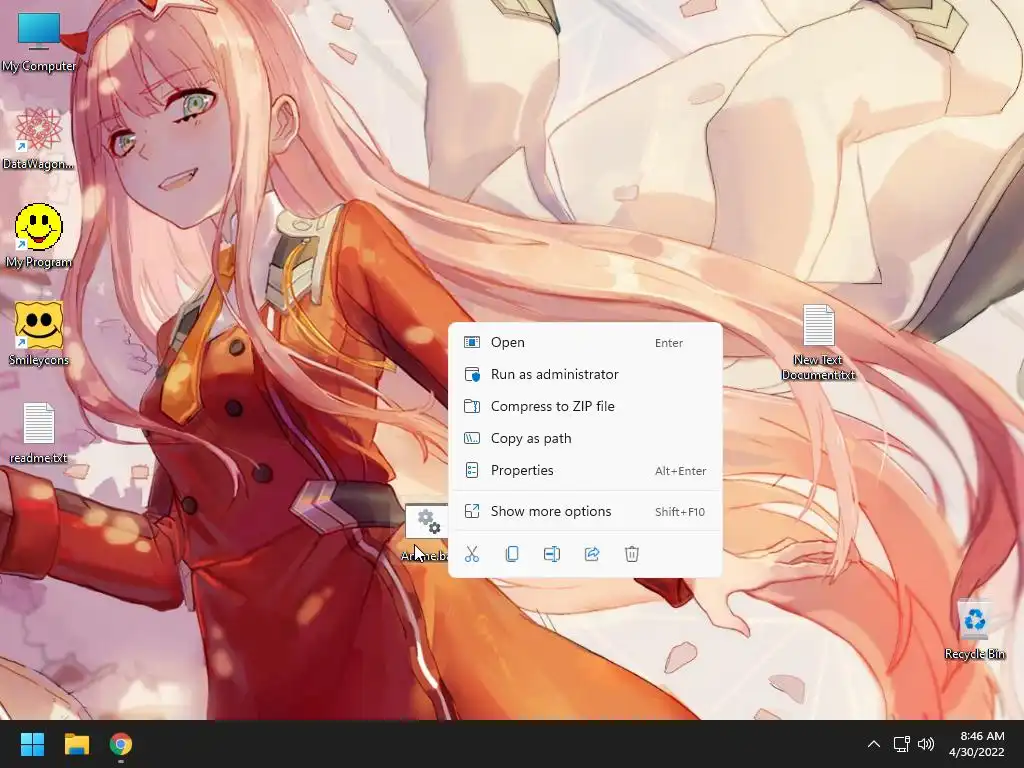Click the Rename icon in context menu
Image resolution: width=1024 pixels, height=768 pixels.
552,554
